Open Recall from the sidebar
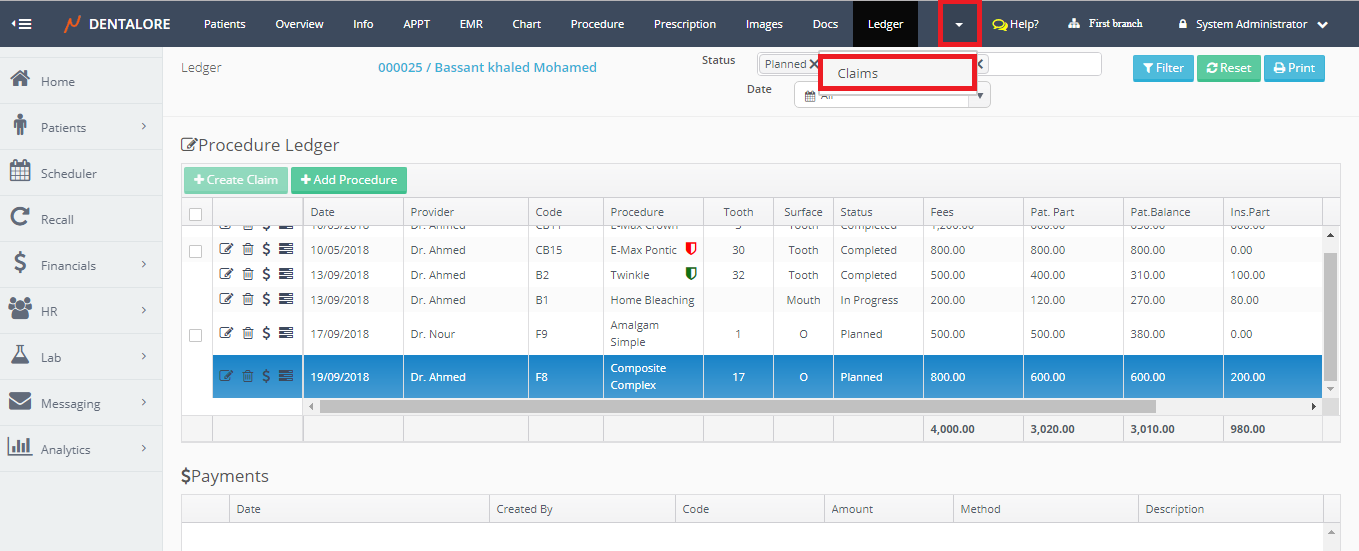The image size is (1359, 551). click(x=57, y=219)
